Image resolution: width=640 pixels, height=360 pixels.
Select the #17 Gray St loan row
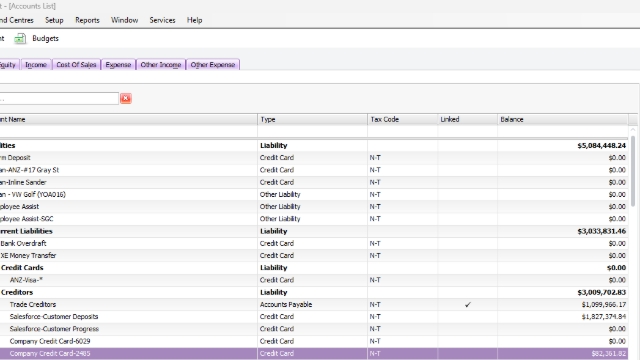click(313, 170)
